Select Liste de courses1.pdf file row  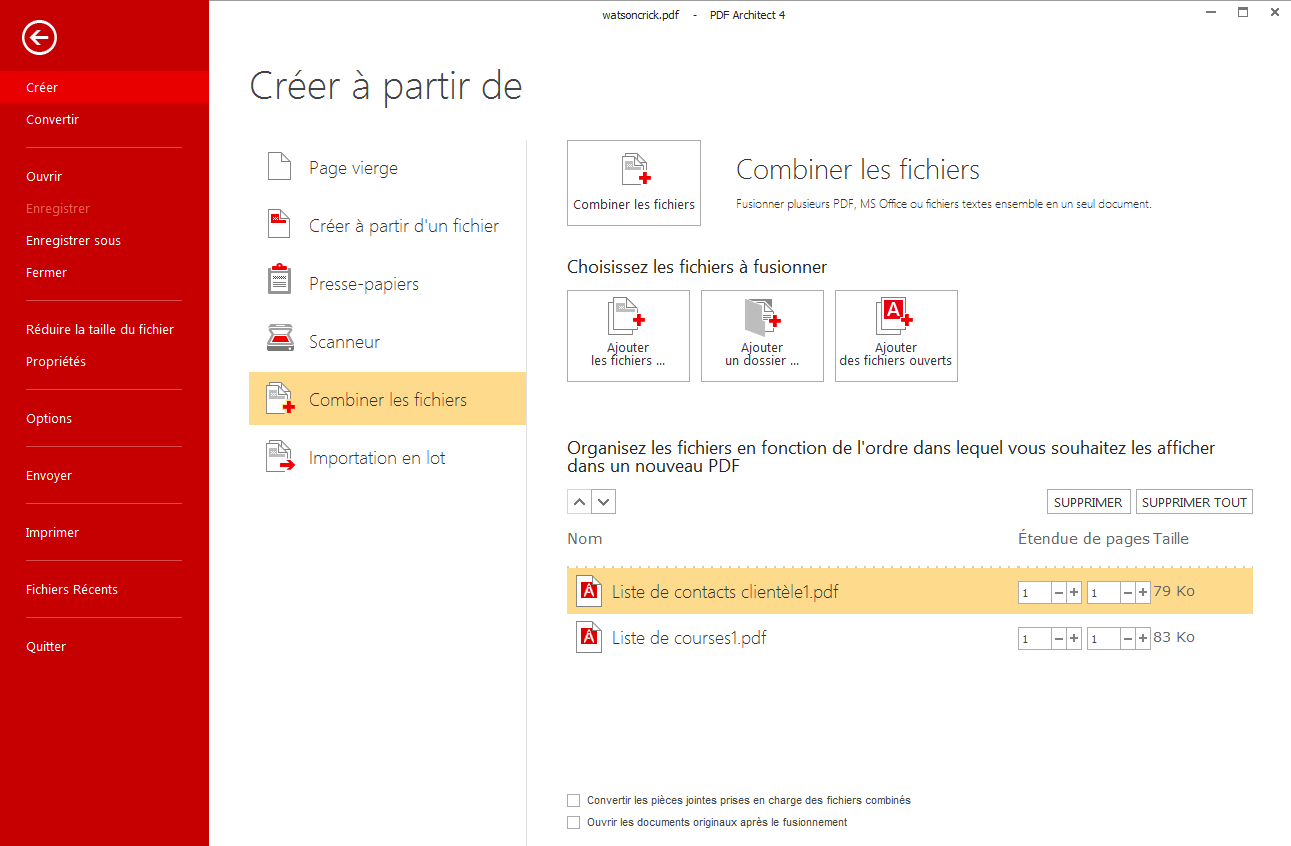[689, 638]
